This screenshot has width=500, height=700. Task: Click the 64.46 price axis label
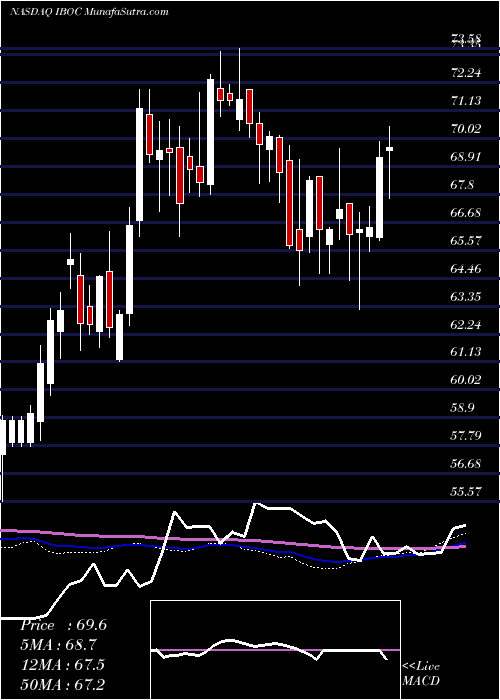466,269
